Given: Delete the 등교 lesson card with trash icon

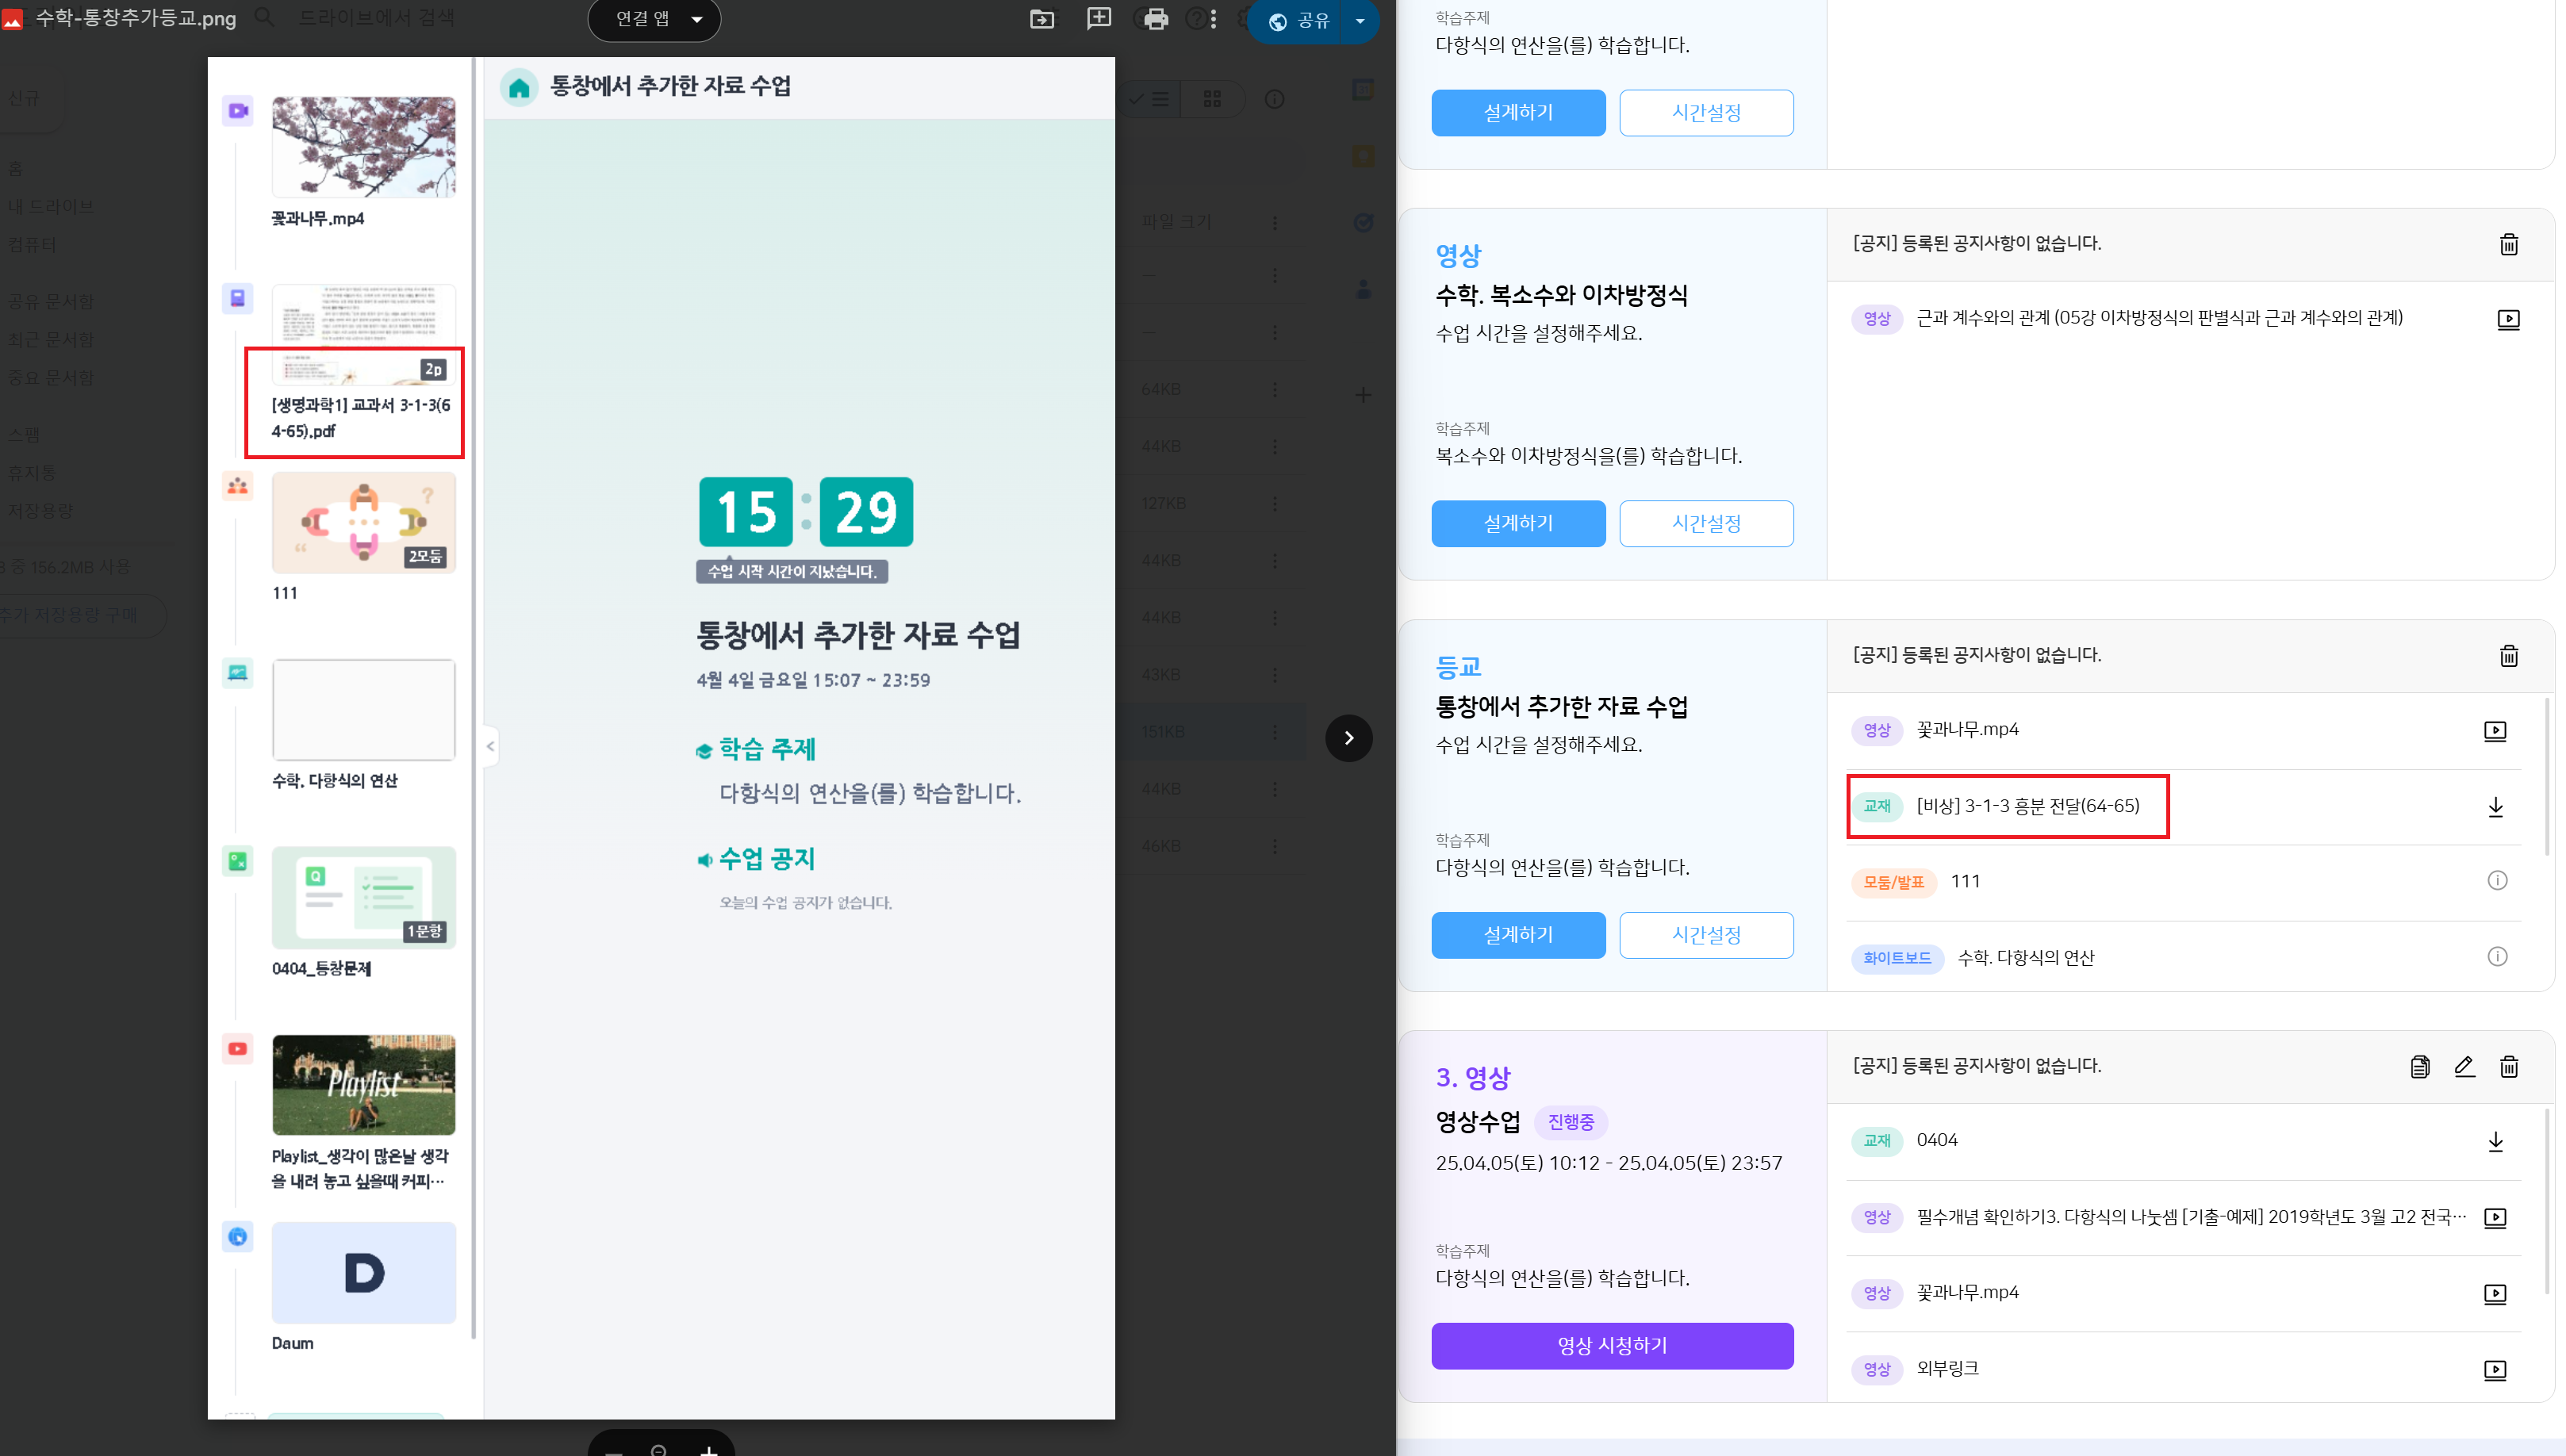Looking at the screenshot, I should click(x=2508, y=656).
